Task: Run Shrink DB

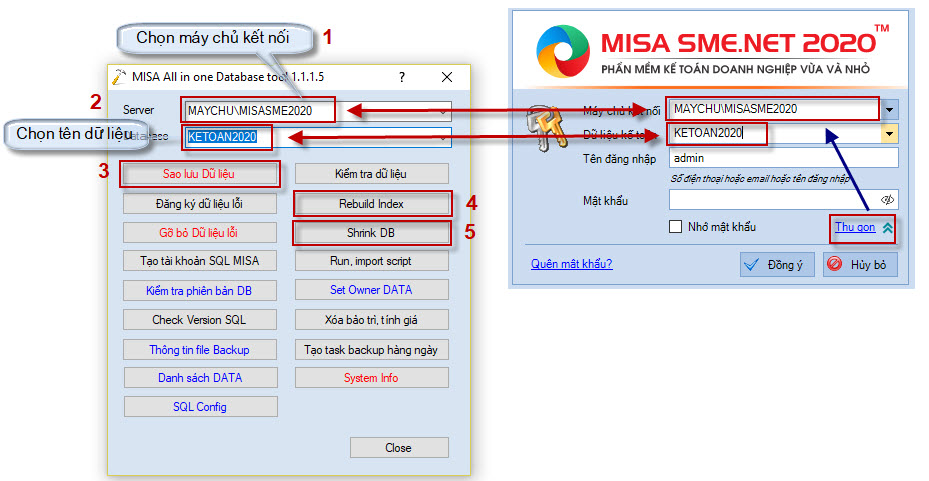Action: coord(371,233)
